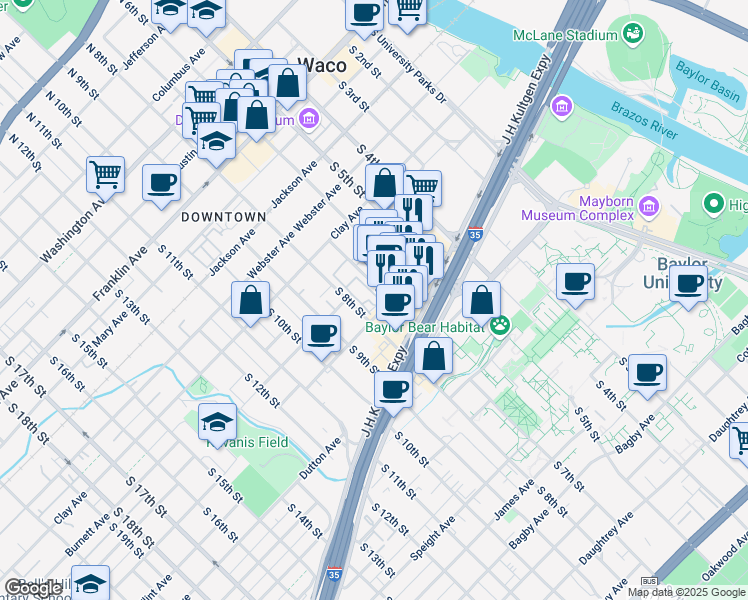Click the Baylor Bear Habitat paw pin

tap(500, 326)
